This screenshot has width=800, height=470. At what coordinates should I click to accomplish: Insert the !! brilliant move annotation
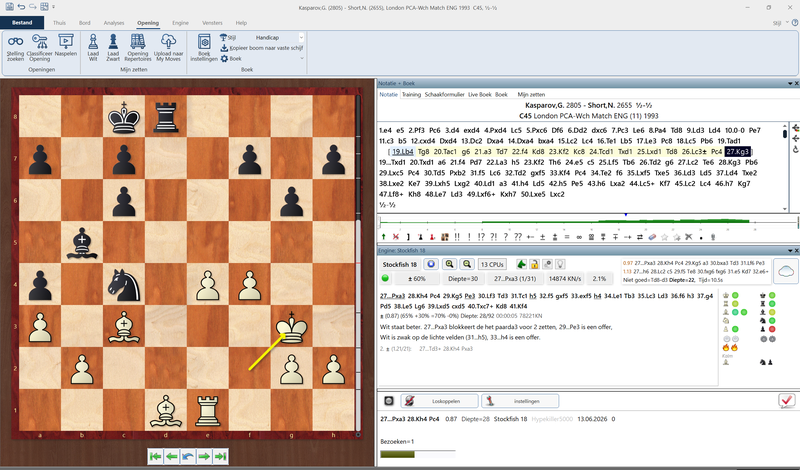coord(457,237)
